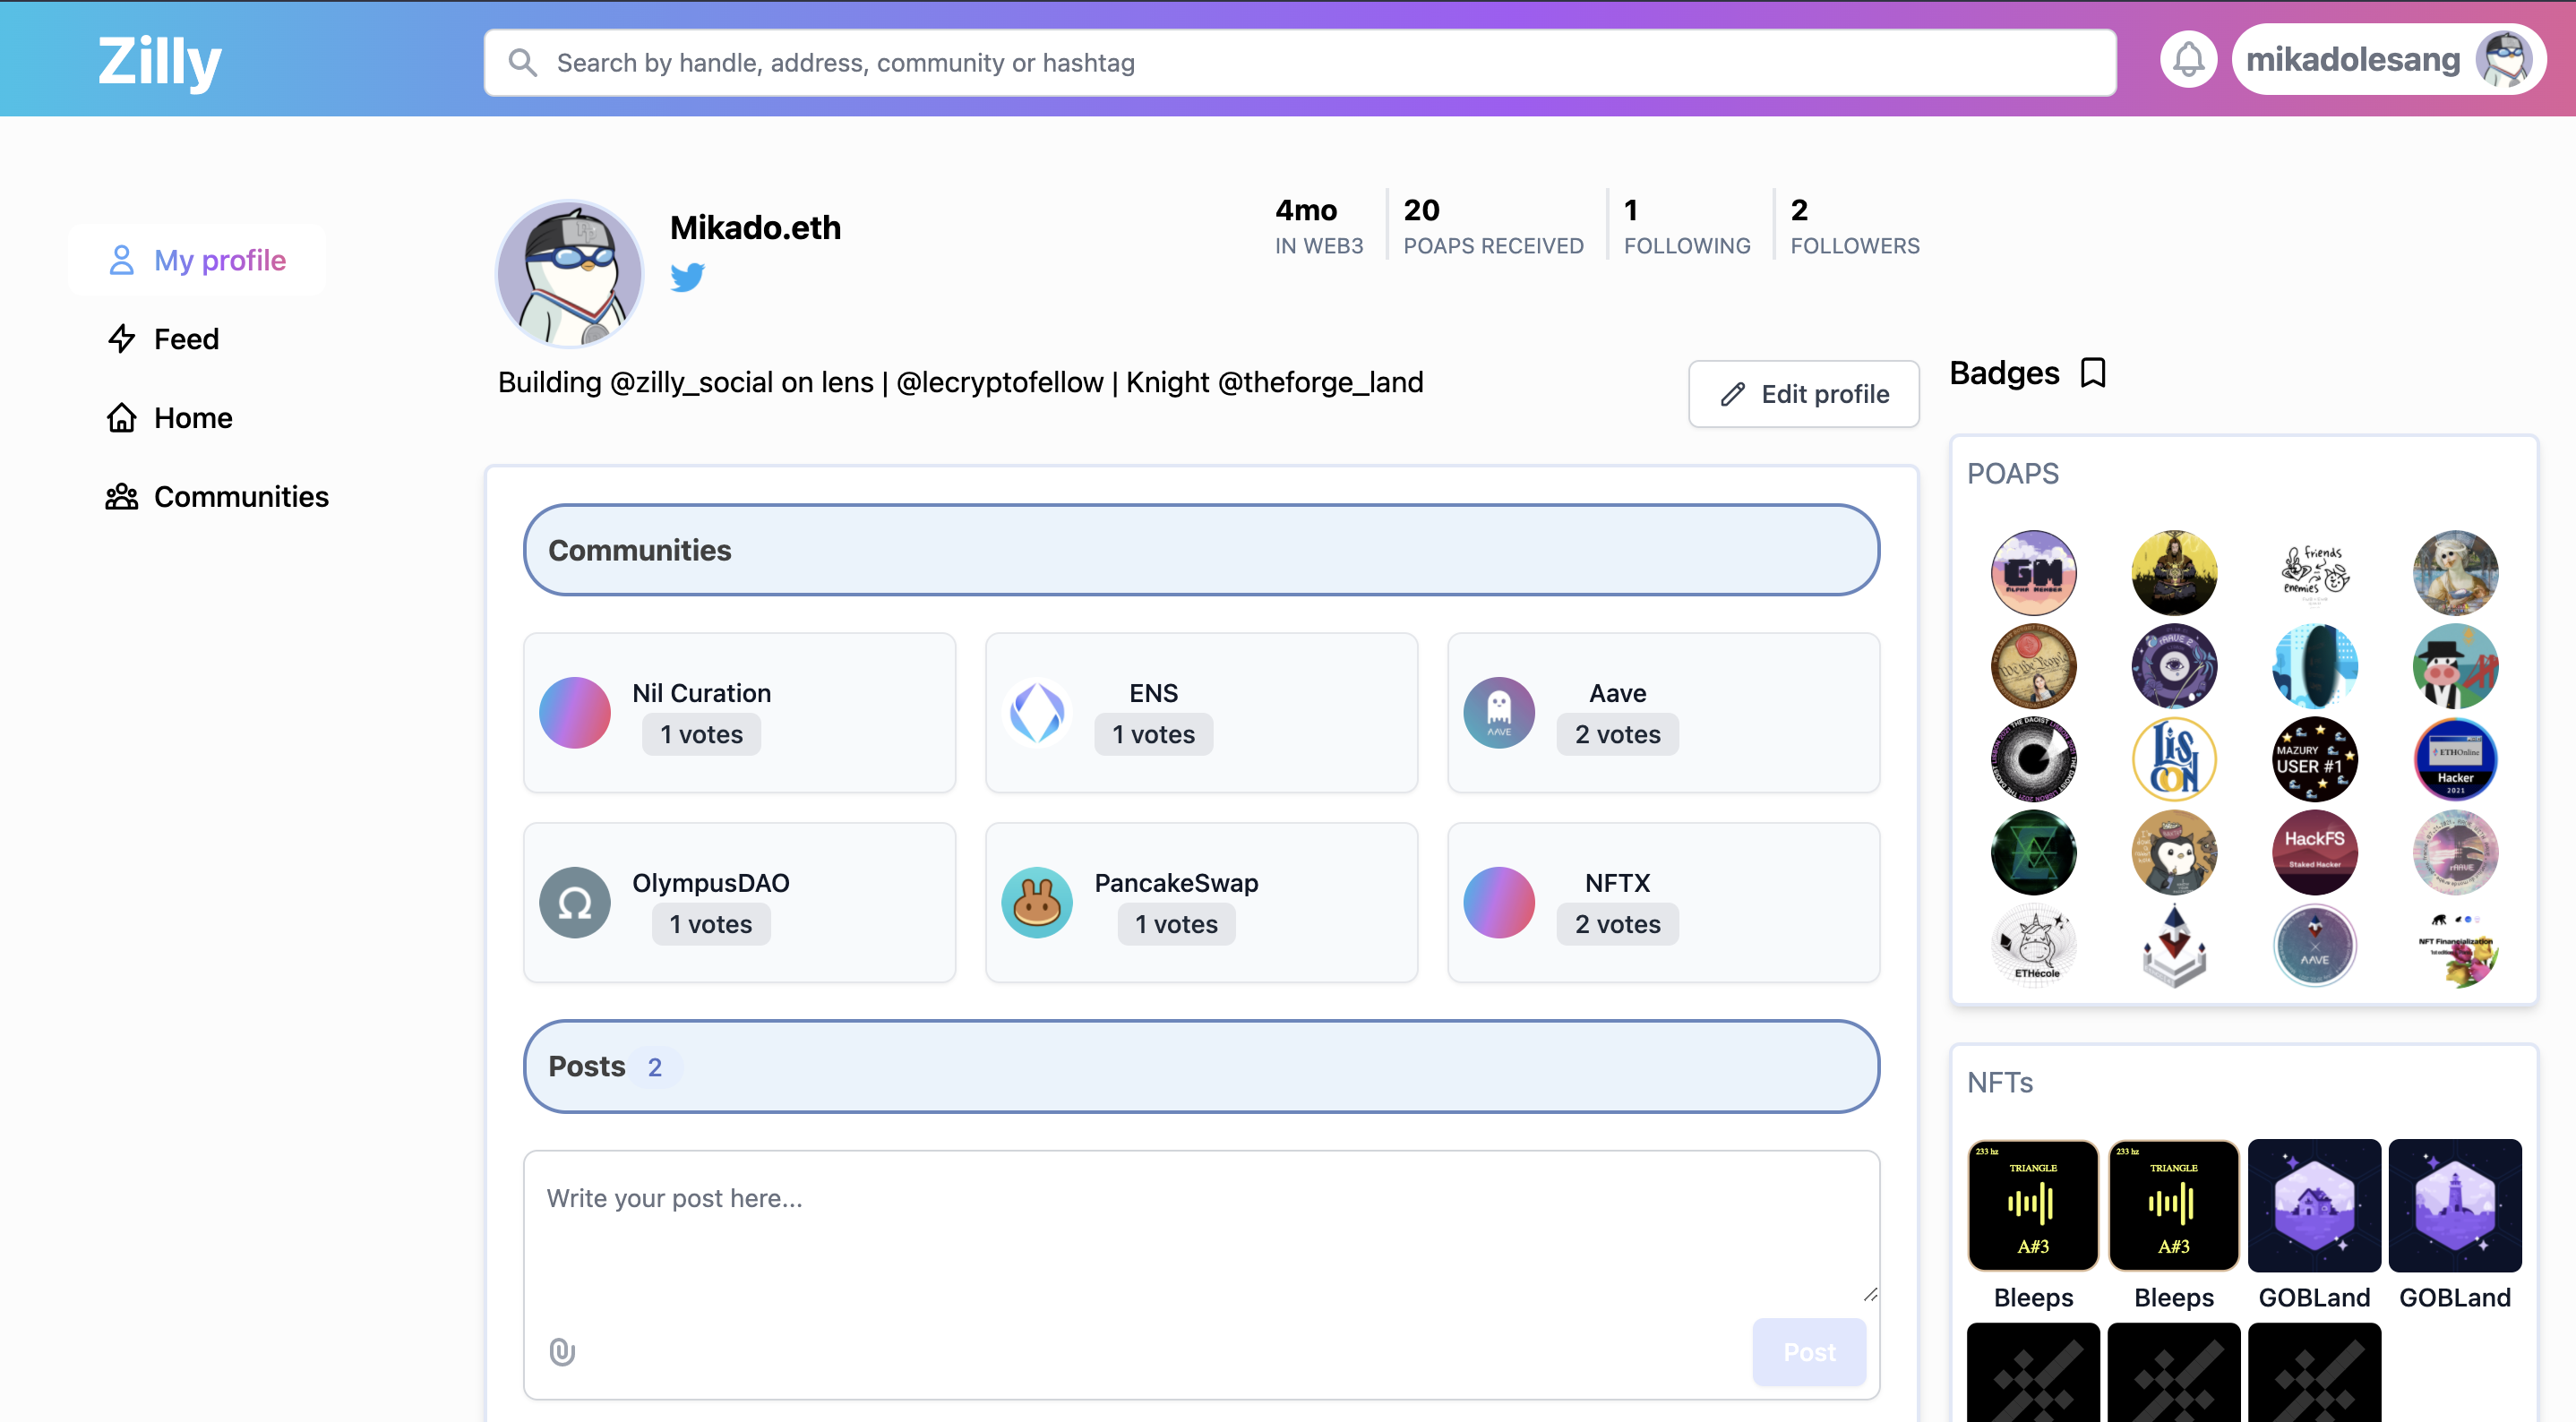The image size is (2576, 1422).
Task: Click the Nil Curation gradient circle
Action: pos(575,713)
